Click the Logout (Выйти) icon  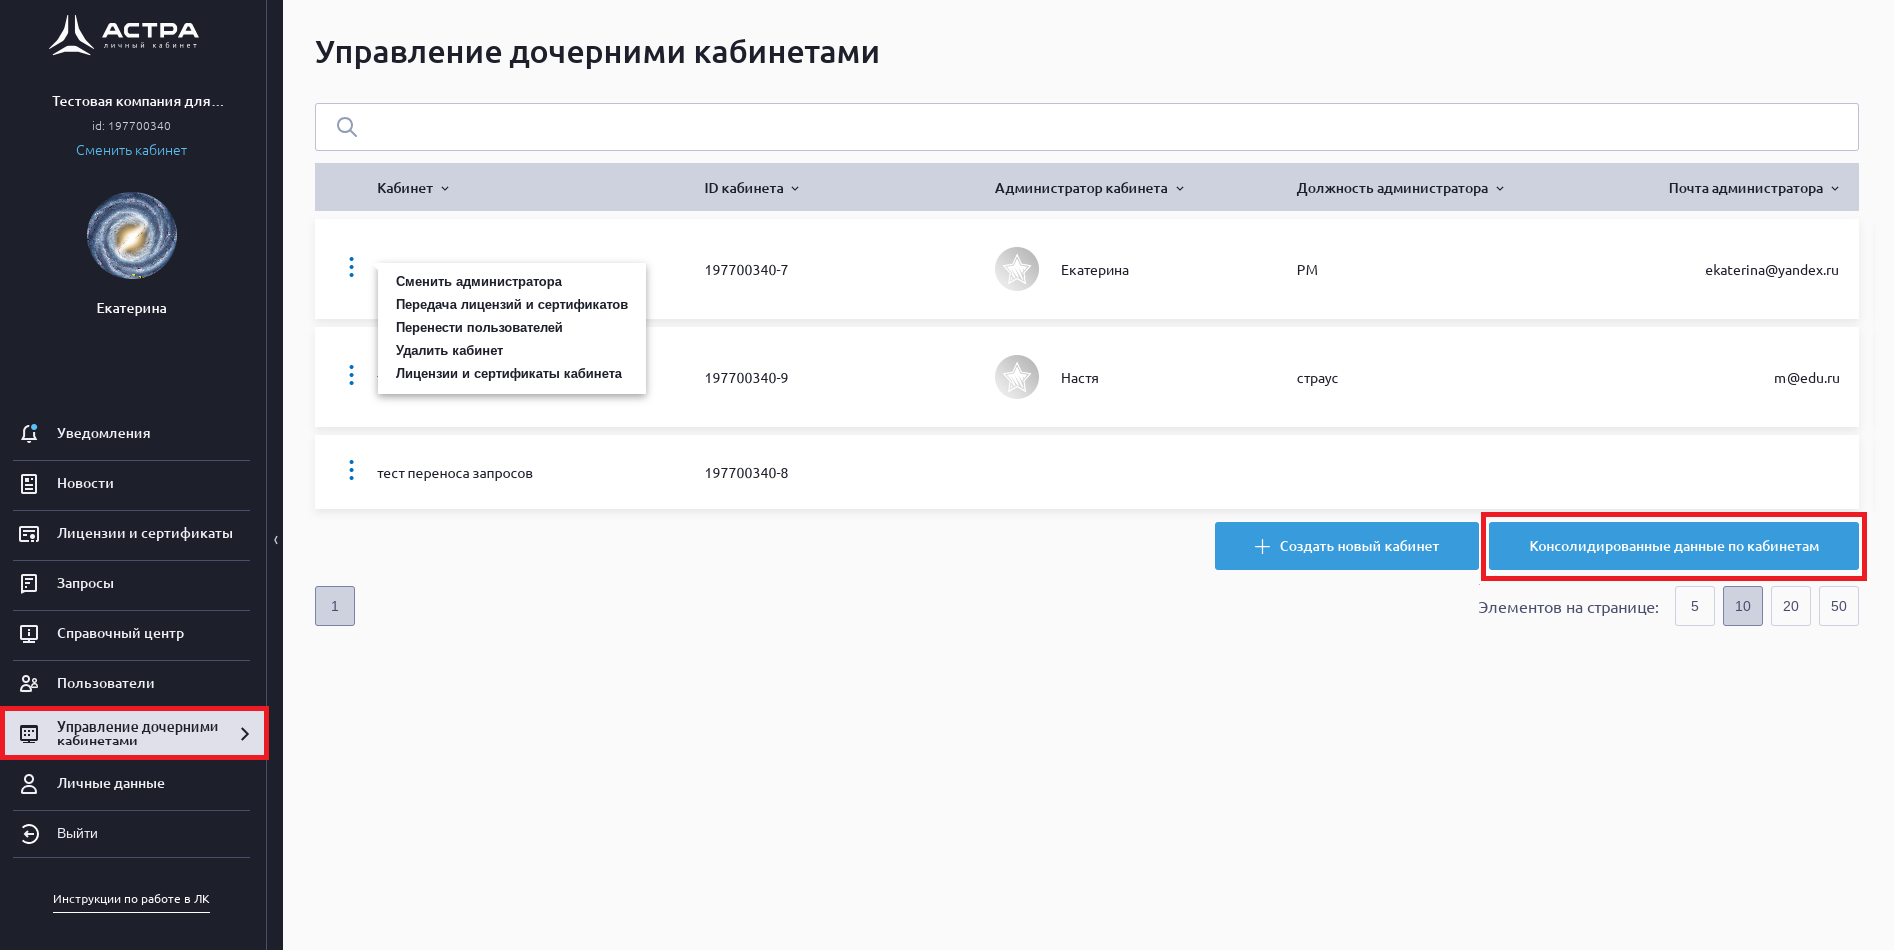[29, 834]
